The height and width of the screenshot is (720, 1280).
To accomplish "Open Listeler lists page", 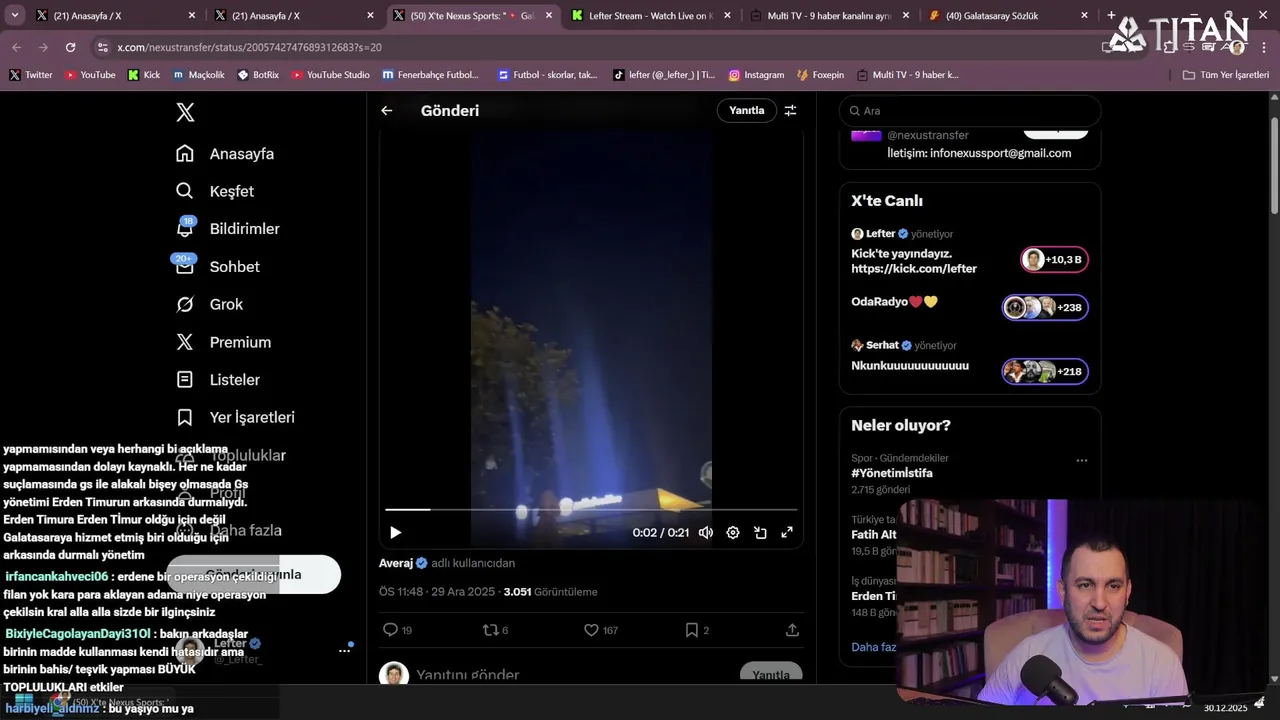I will click(218, 380).
